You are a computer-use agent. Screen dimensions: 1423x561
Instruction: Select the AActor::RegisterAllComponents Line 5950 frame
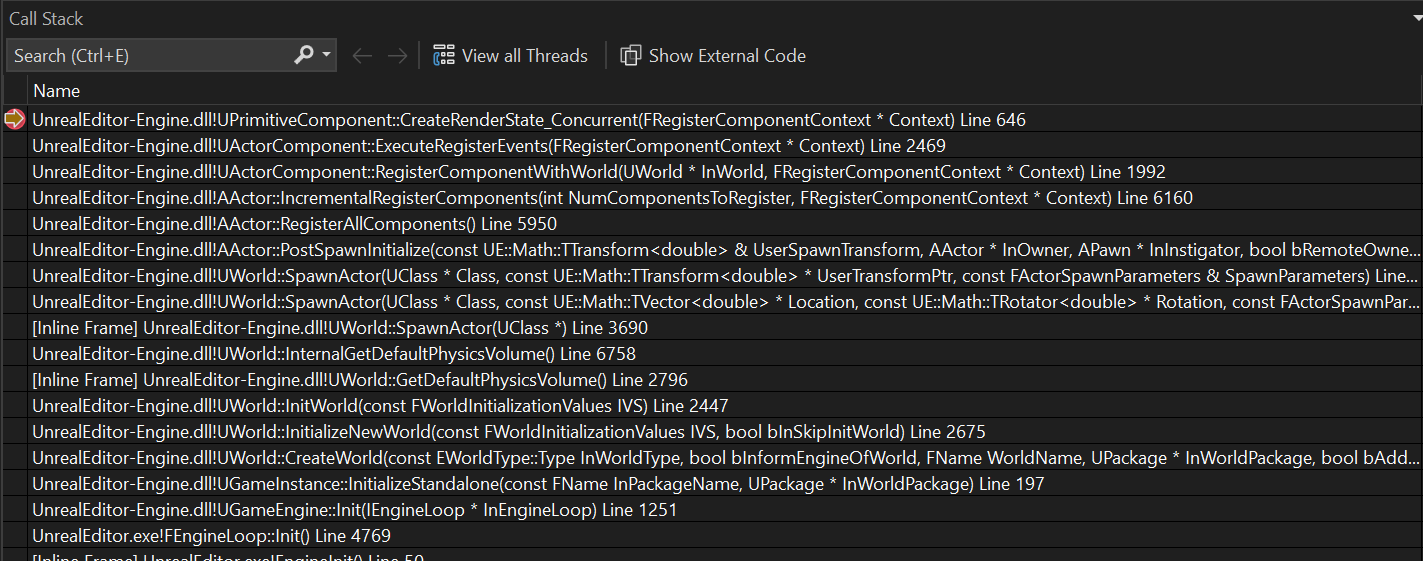(x=294, y=224)
